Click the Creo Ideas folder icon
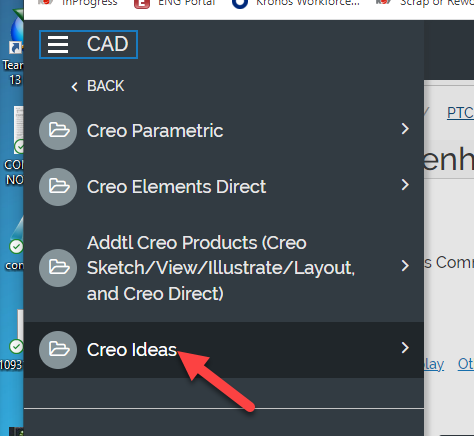474x436 pixels. tap(58, 350)
